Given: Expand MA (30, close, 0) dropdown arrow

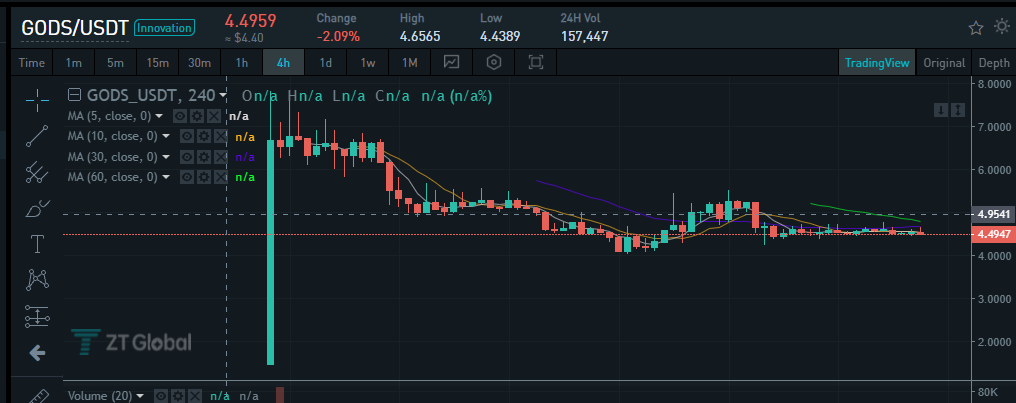Looking at the screenshot, I should pos(166,157).
